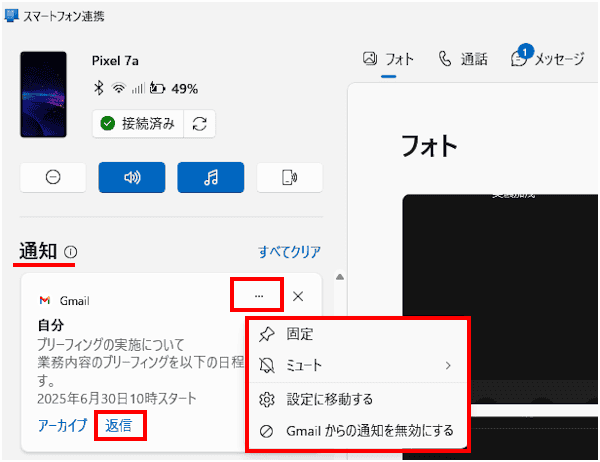
Task: Click the 接続済み connected status button
Action: coord(138,124)
